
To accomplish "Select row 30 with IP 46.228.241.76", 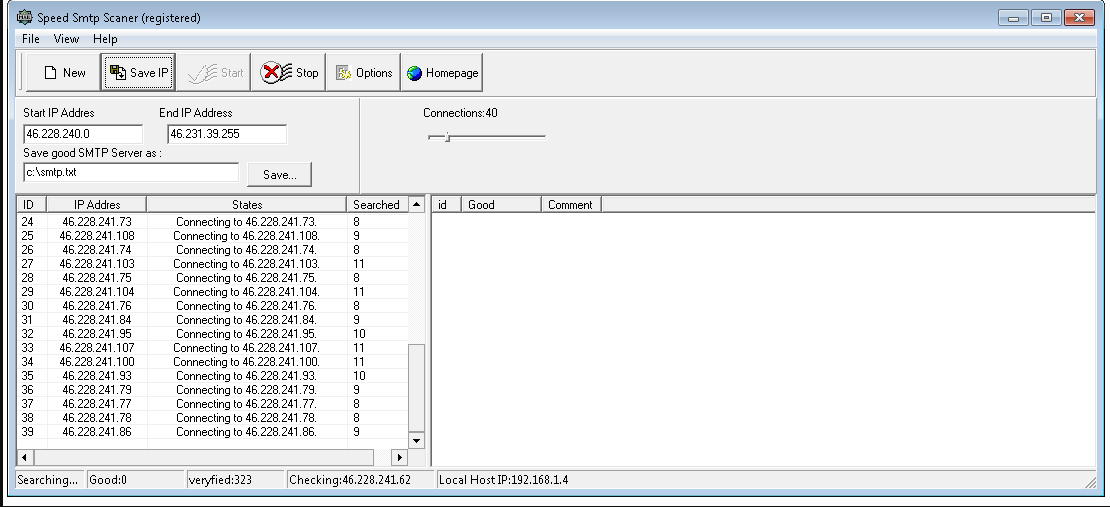I will point(213,306).
